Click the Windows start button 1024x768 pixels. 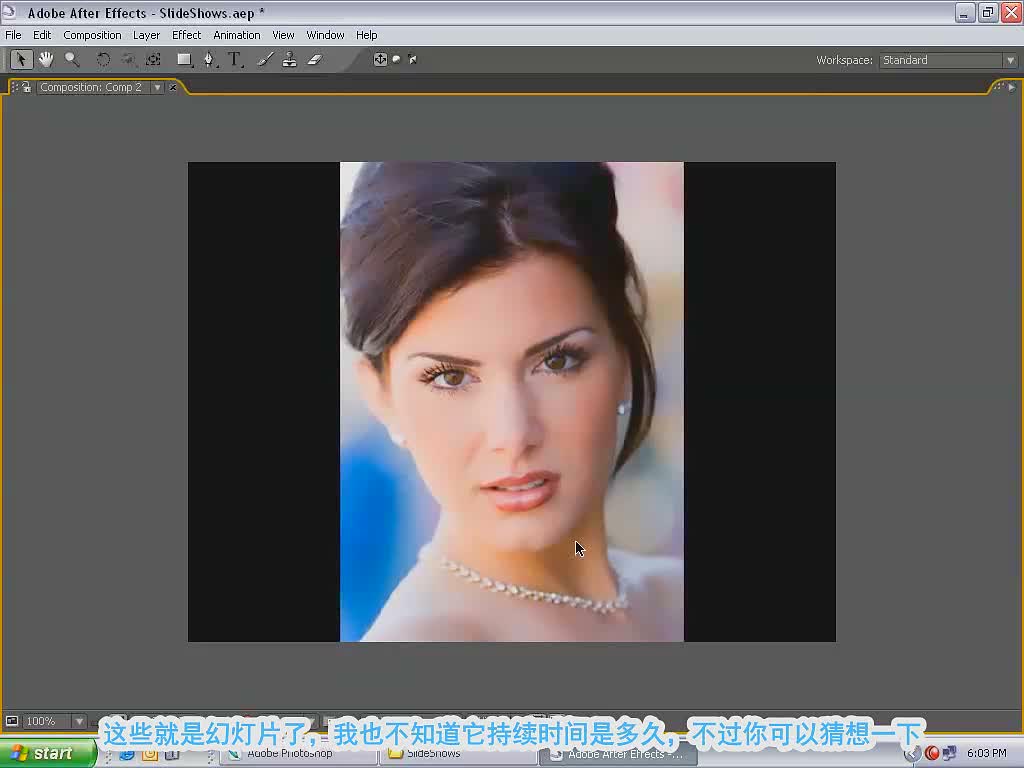pos(47,754)
